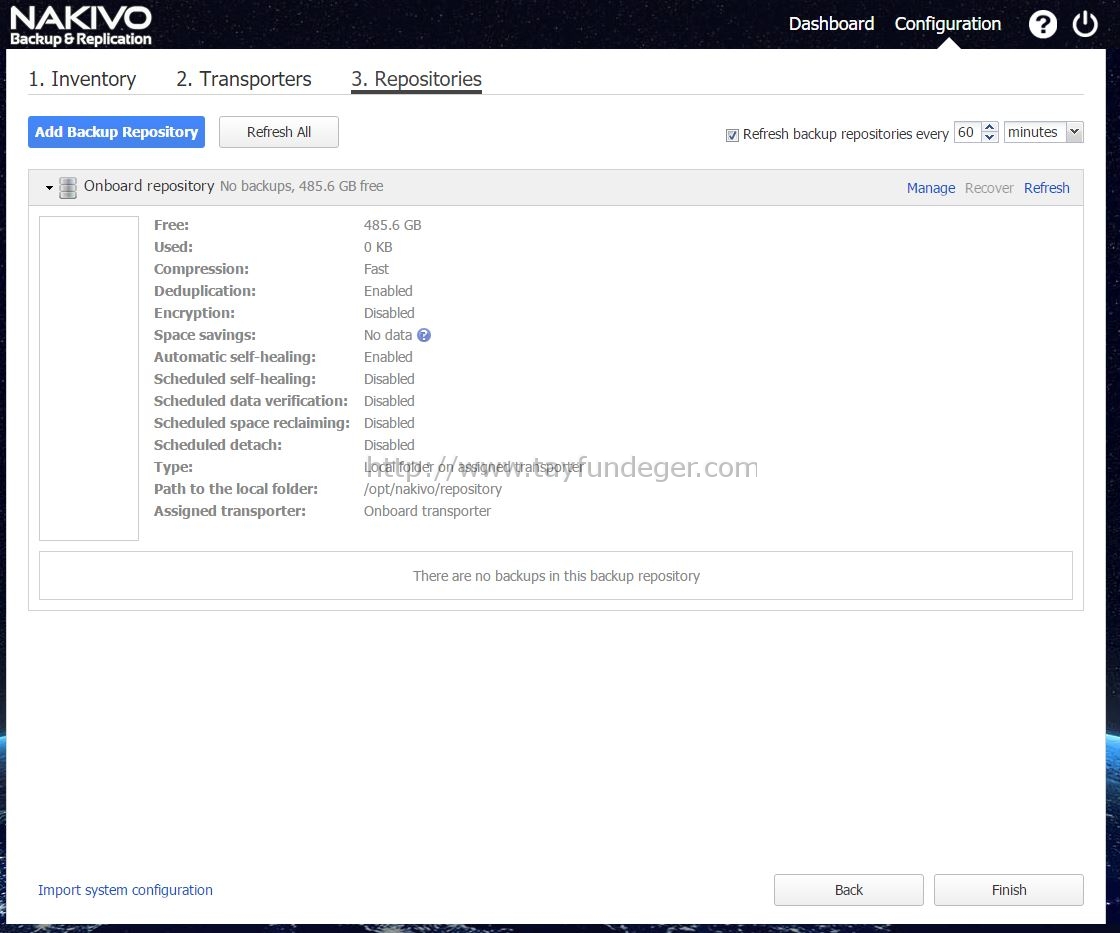
Task: Click the 'Scheduled space reclaiming:' label
Action: pos(251,423)
